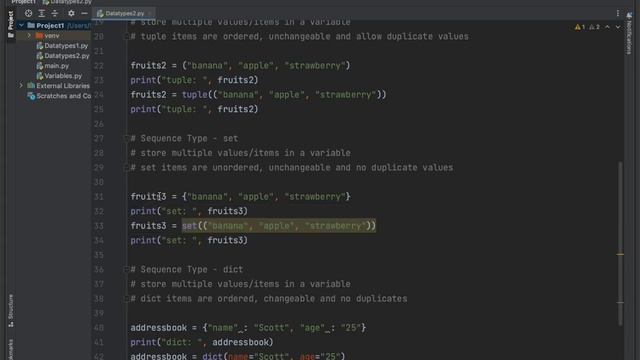The height and width of the screenshot is (360, 640).
Task: Click Expand All icon in Project panel
Action: click(x=42, y=13)
